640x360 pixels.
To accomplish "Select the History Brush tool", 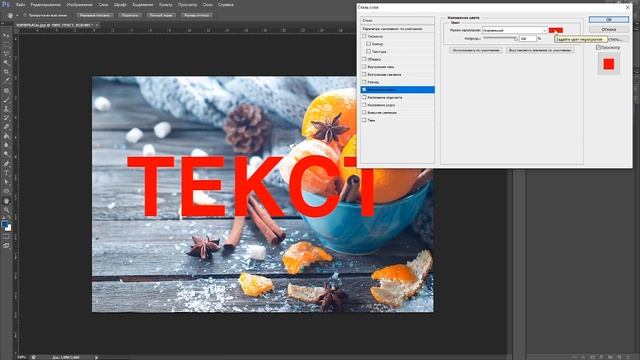I will [x=6, y=118].
